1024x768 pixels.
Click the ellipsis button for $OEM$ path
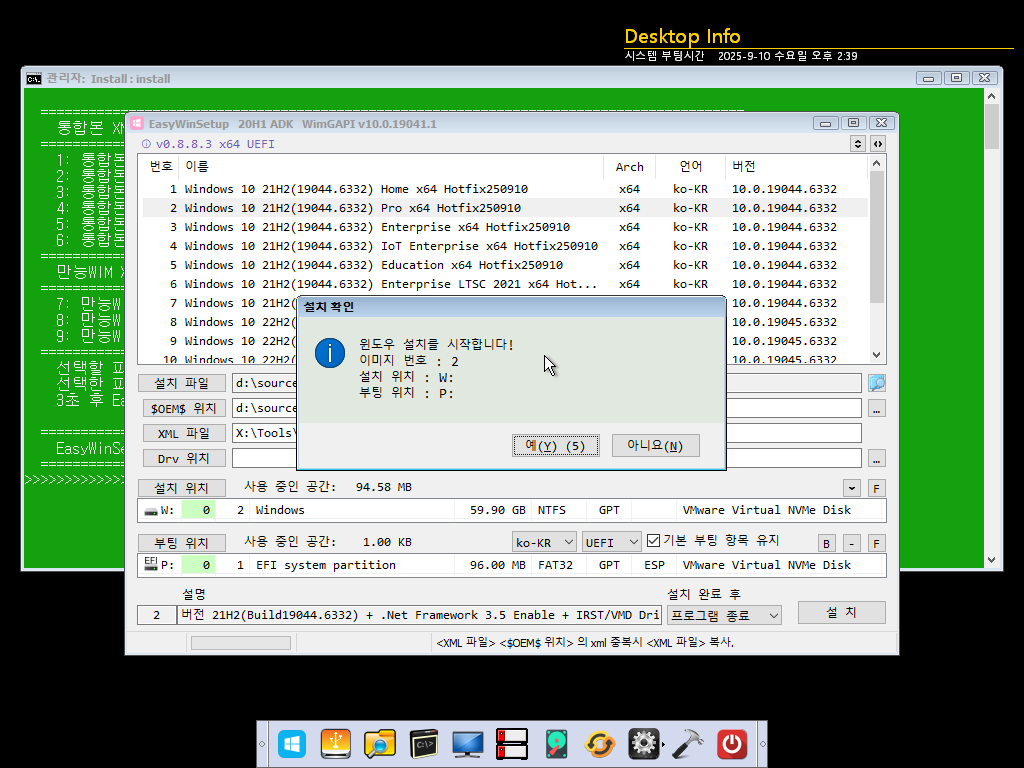876,408
